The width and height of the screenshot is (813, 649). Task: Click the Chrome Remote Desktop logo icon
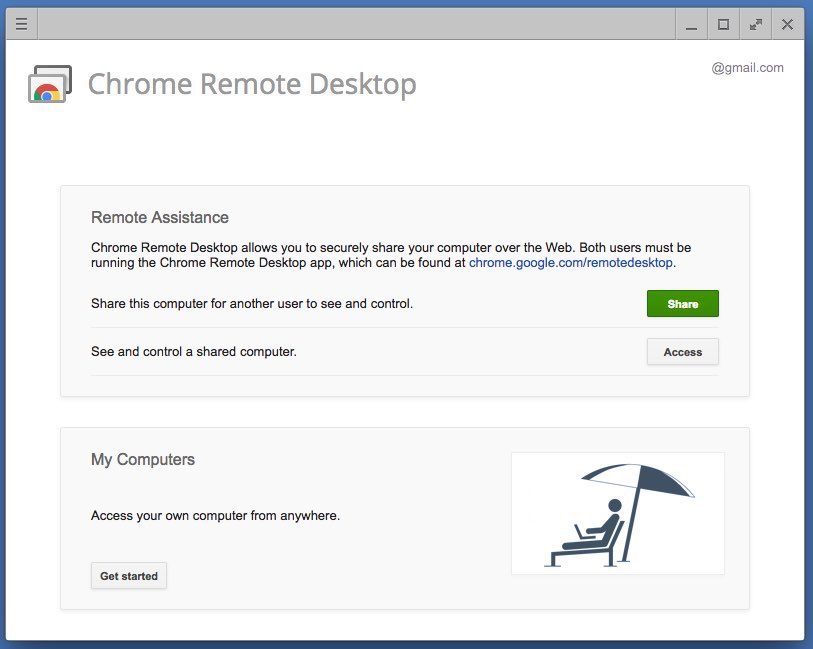(x=50, y=84)
